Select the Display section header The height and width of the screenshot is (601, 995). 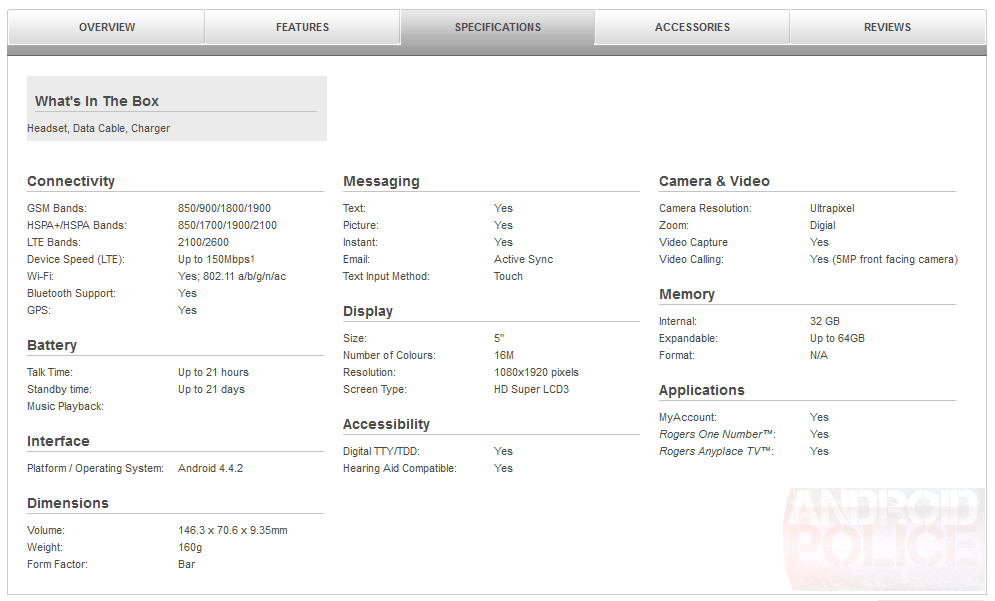click(x=367, y=311)
